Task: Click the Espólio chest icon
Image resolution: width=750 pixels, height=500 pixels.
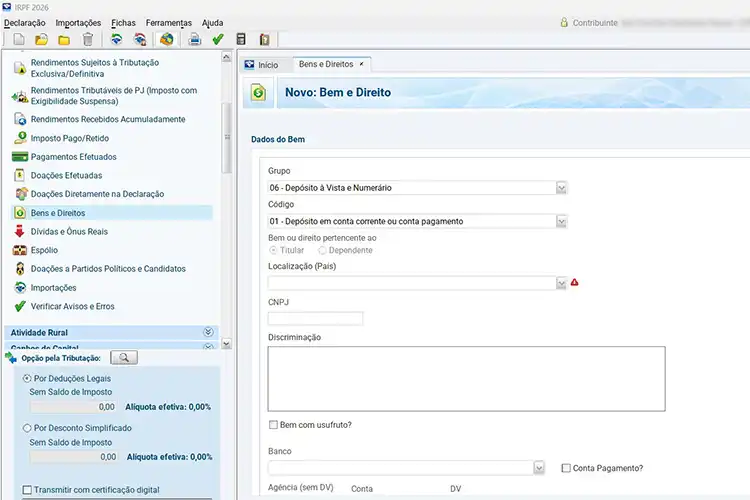Action: click(x=20, y=250)
